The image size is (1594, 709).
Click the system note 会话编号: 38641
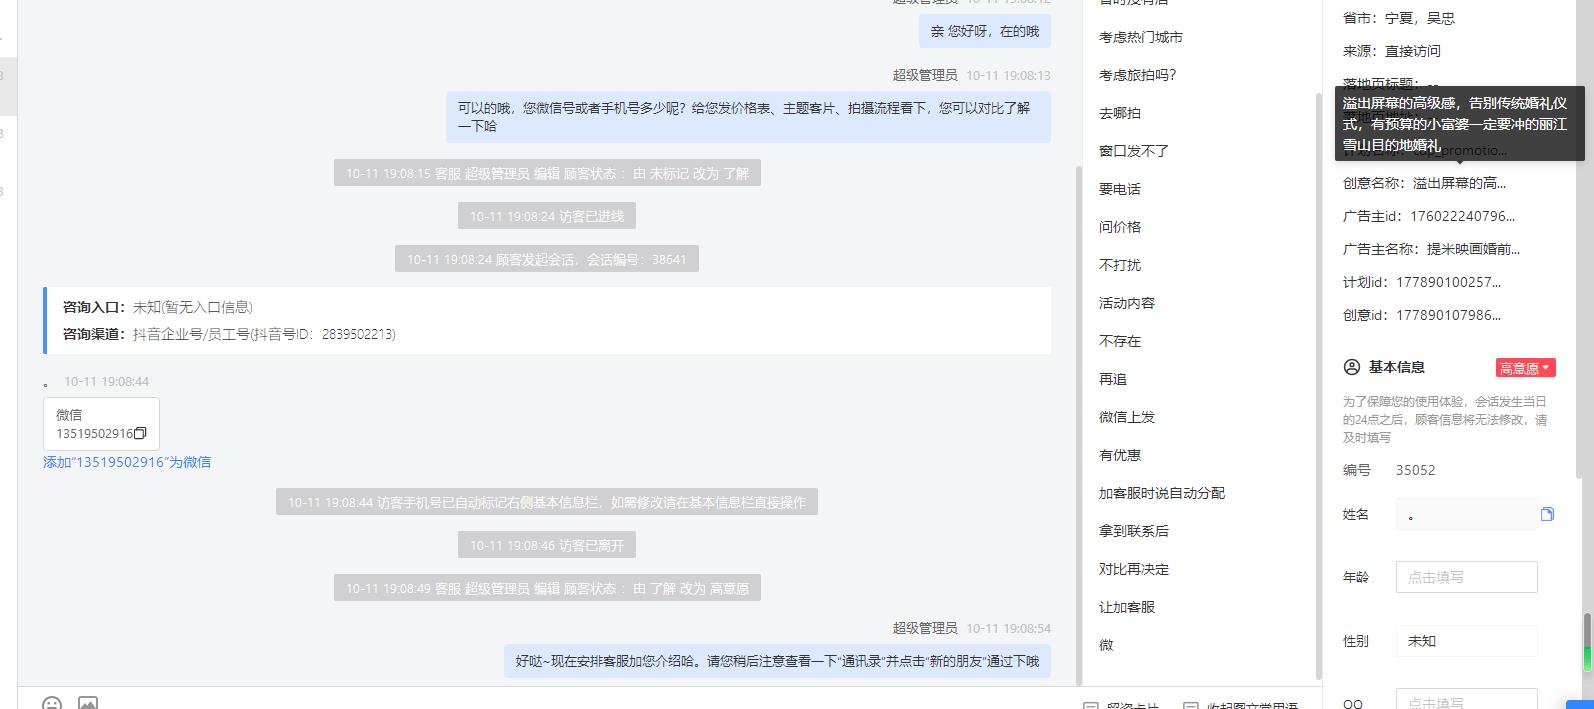tap(547, 259)
